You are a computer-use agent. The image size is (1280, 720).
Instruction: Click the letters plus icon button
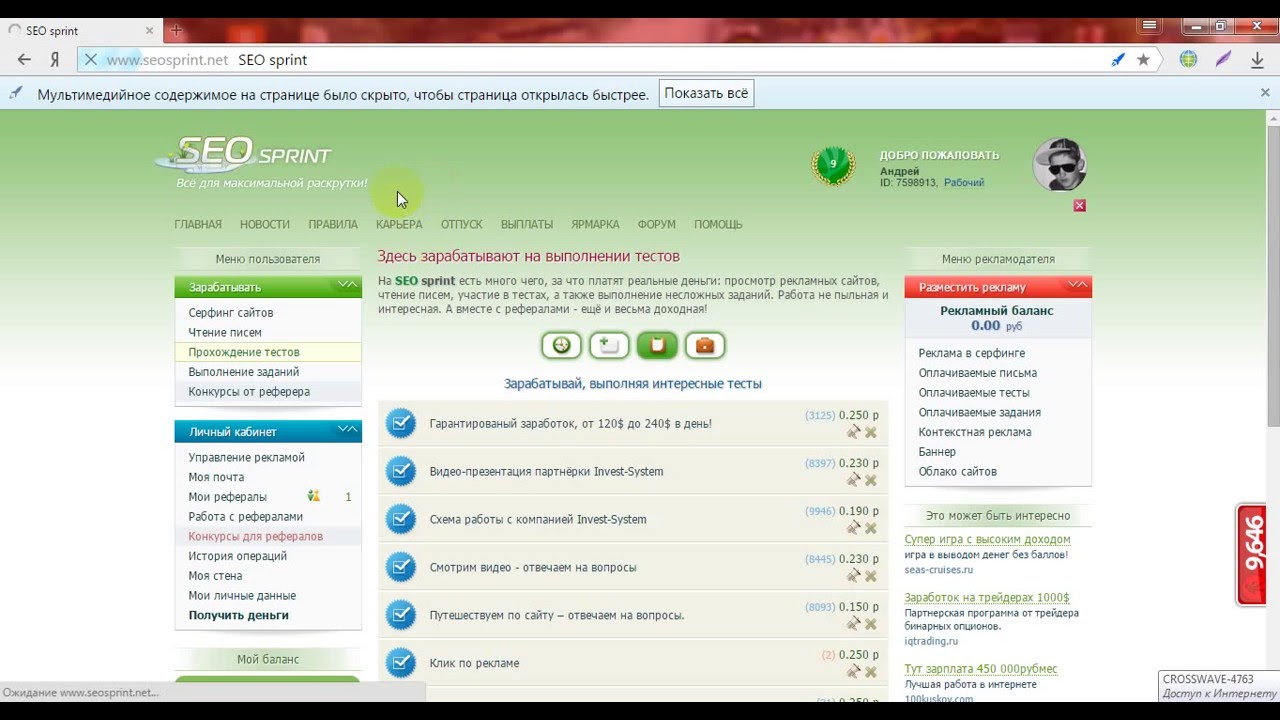pos(609,345)
